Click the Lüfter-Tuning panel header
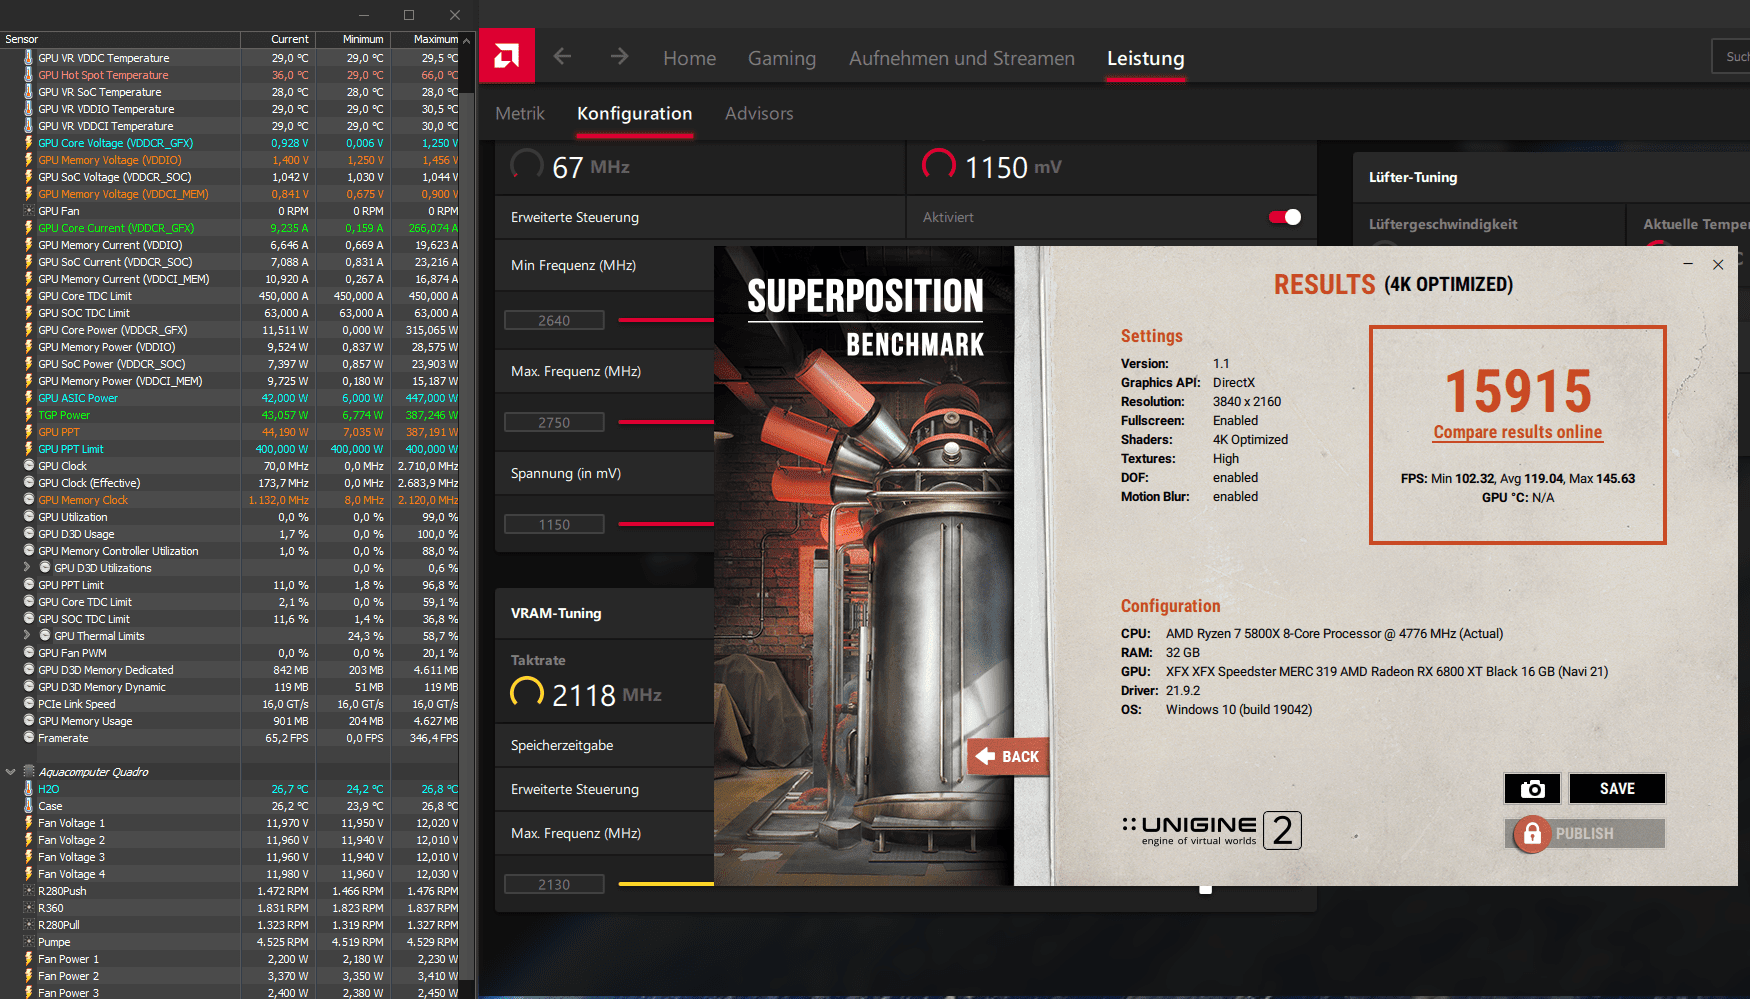 pyautogui.click(x=1551, y=177)
